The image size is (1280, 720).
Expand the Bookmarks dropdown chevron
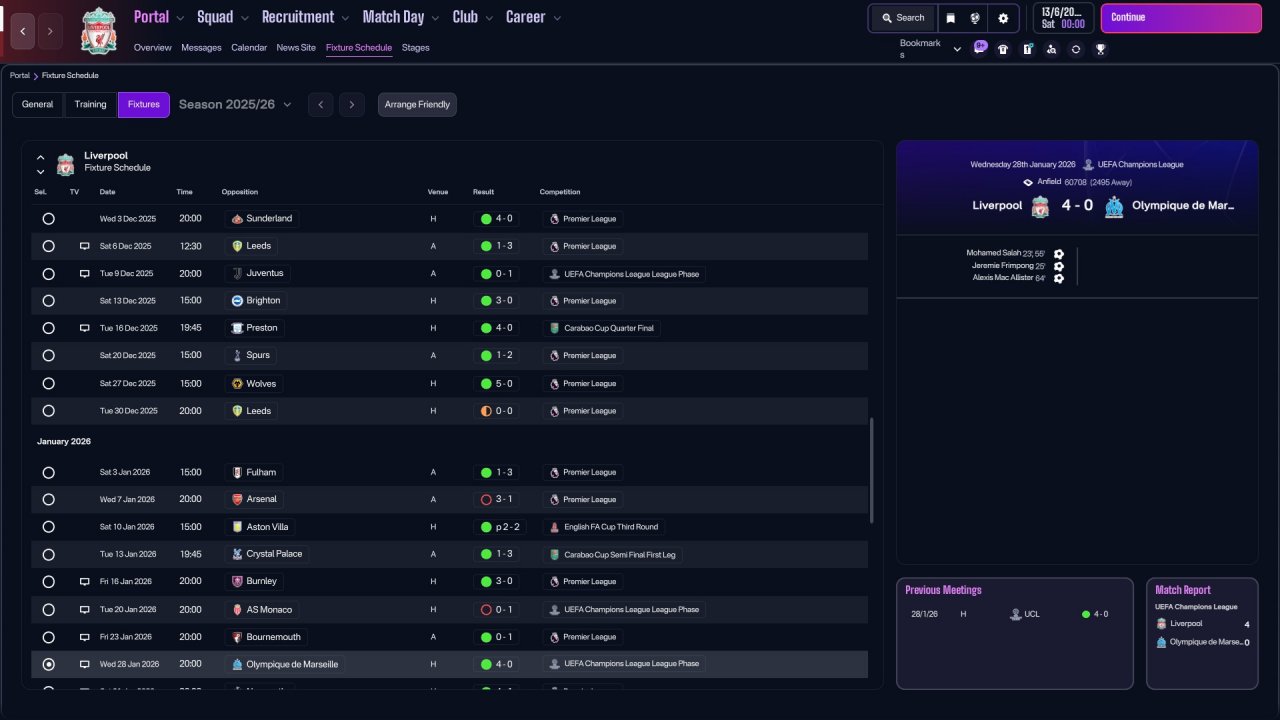(x=957, y=49)
